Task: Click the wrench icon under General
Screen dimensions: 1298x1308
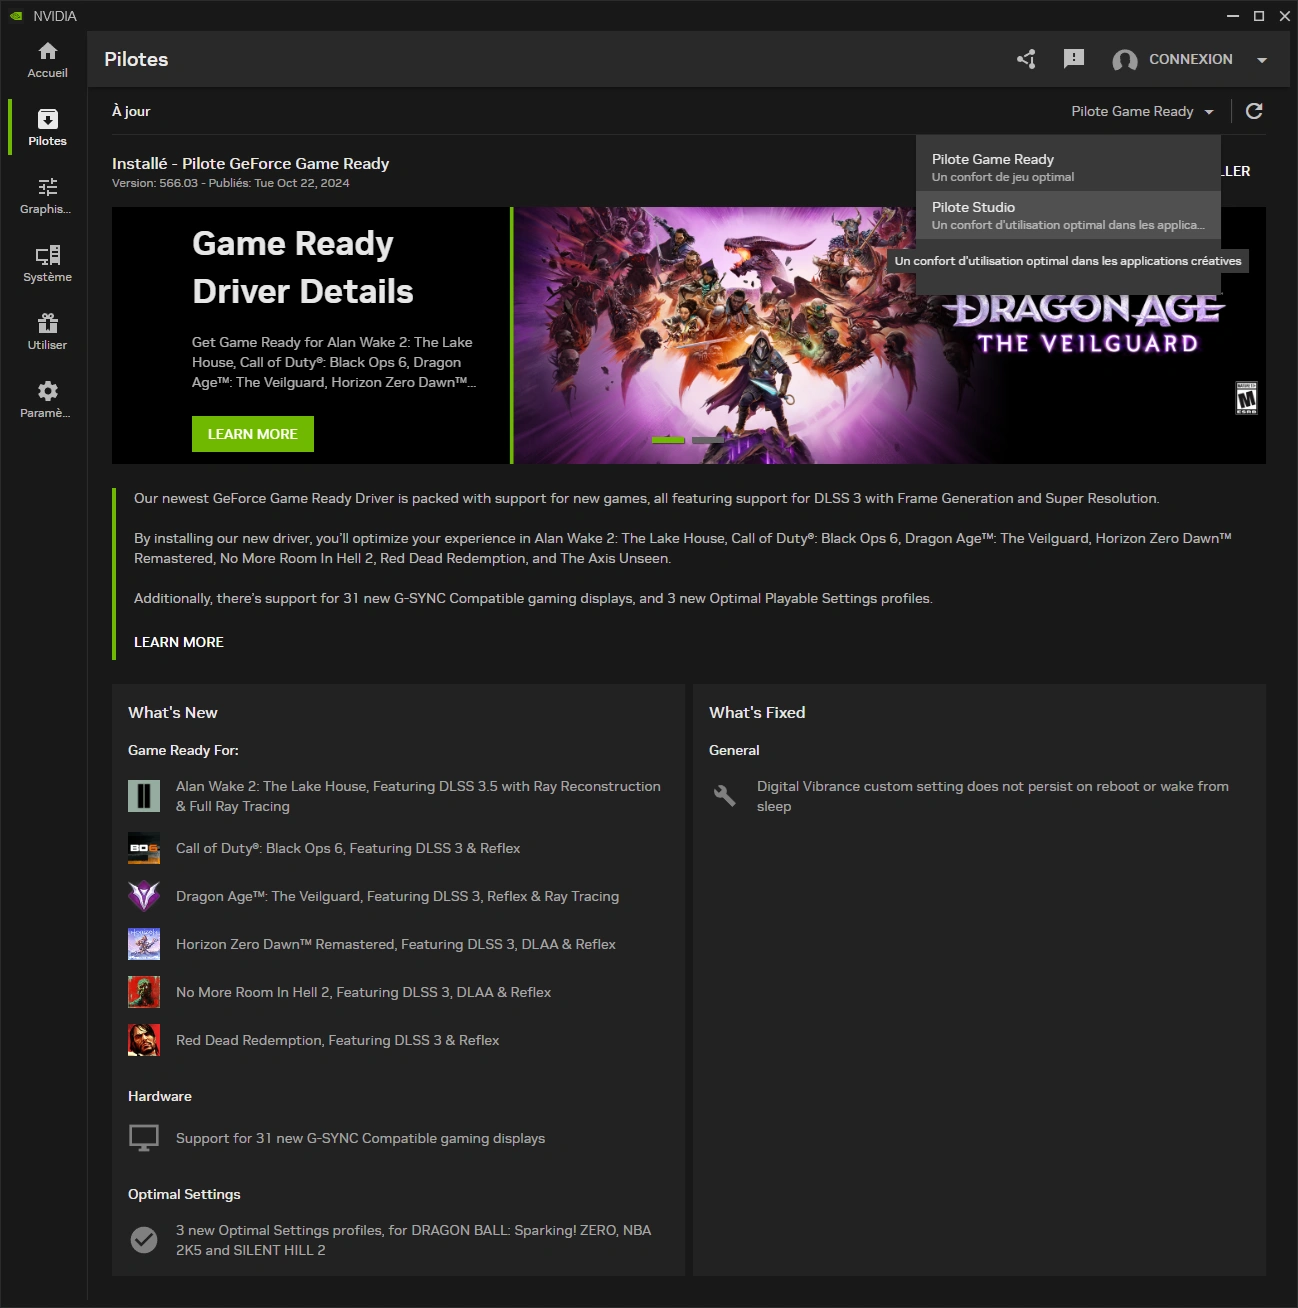Action: click(x=725, y=796)
